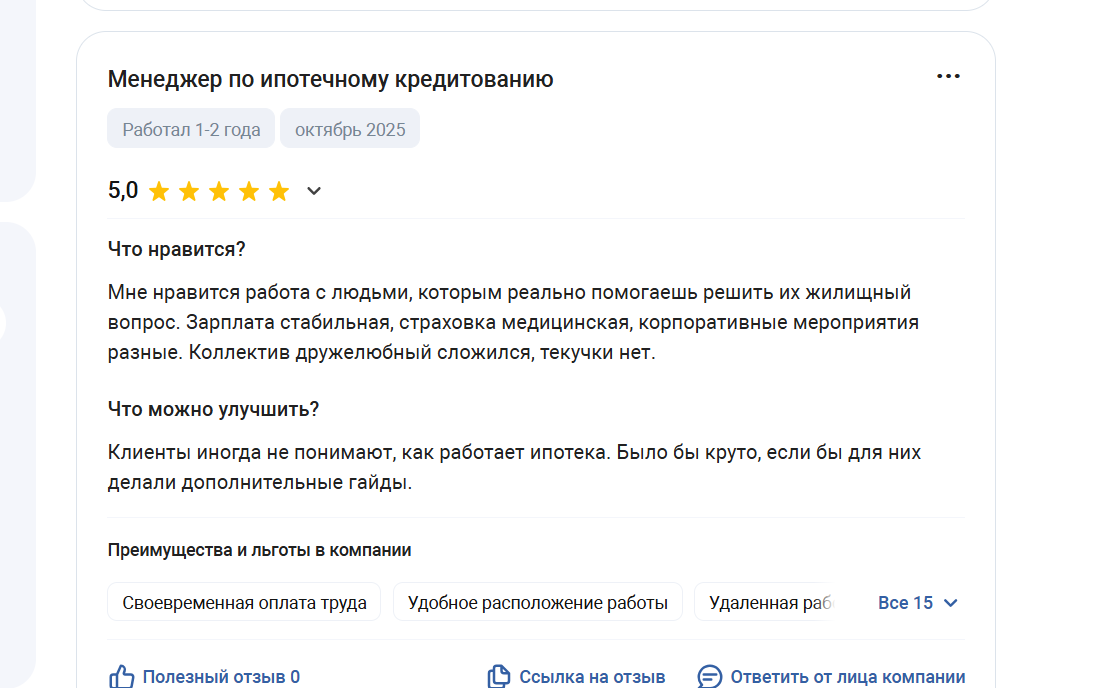Viewport: 1096px width, 688px height.
Task: Select the partially visible Удаленная работа chip
Action: (x=766, y=603)
